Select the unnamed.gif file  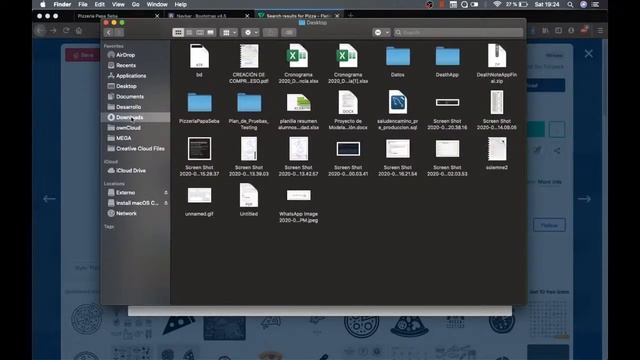[x=199, y=195]
